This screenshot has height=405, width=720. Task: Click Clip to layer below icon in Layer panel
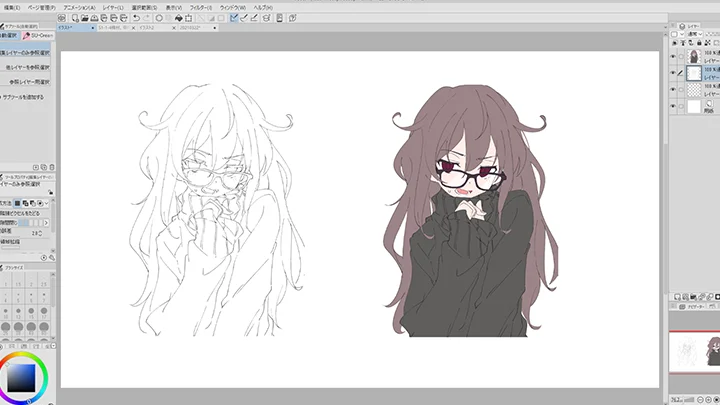tap(675, 43)
